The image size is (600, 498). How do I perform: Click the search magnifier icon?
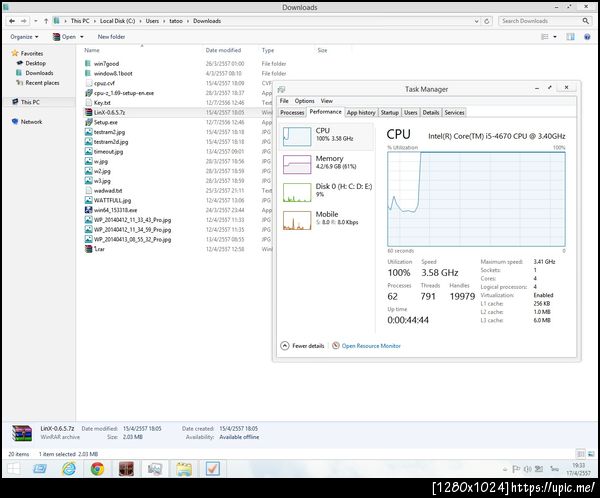tap(585, 21)
